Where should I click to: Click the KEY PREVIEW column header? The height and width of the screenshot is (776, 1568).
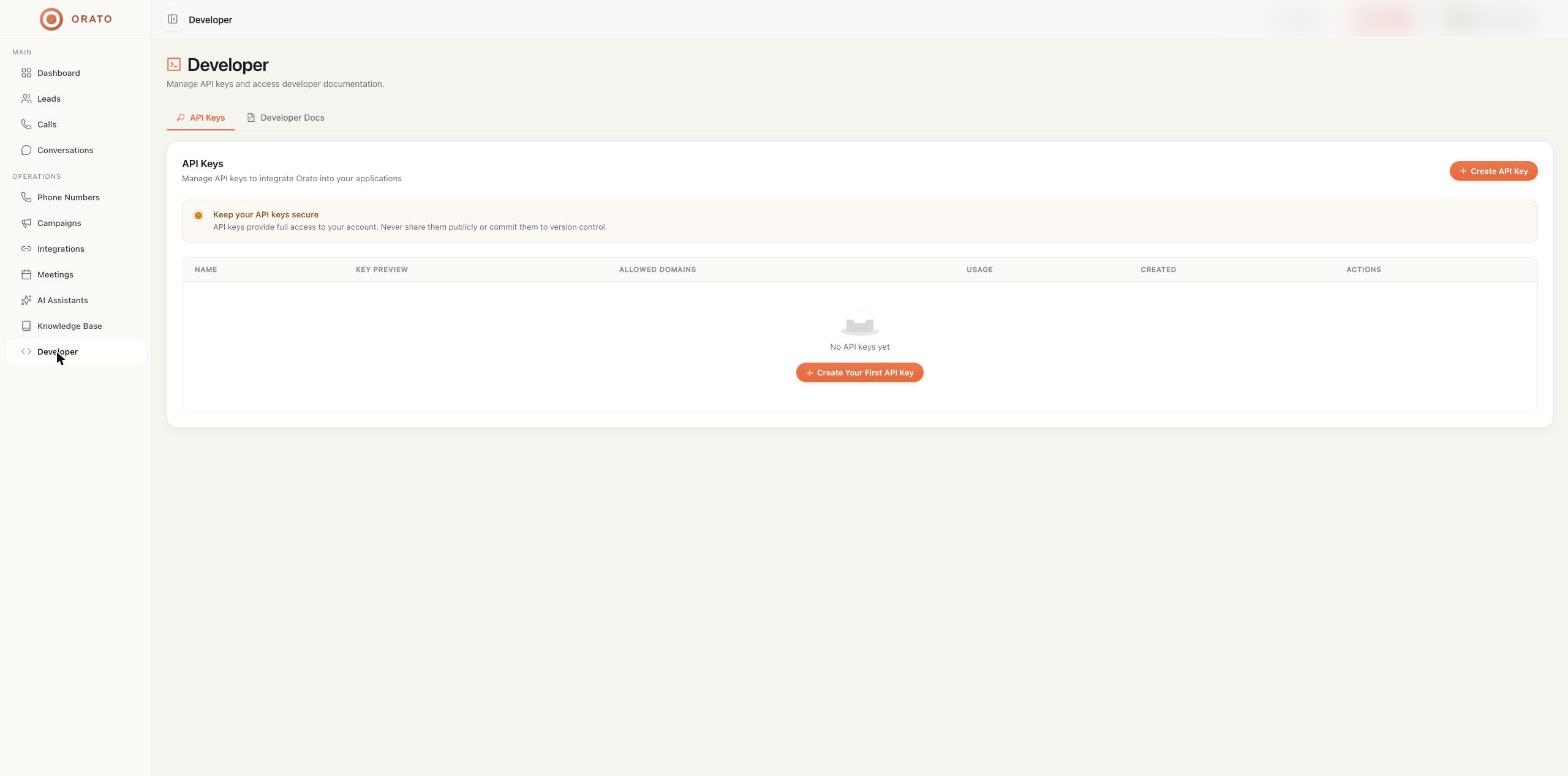click(x=381, y=270)
